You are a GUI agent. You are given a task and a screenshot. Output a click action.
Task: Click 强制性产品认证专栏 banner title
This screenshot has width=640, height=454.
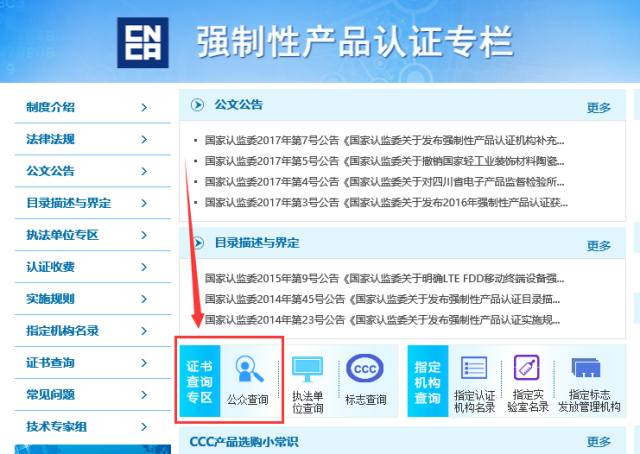pos(355,41)
